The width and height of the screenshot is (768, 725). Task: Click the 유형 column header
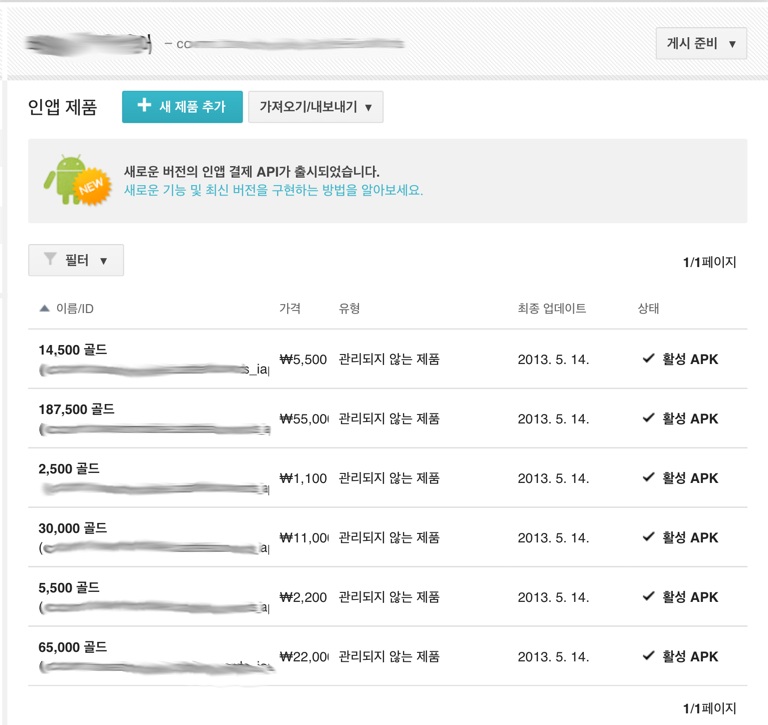coord(349,308)
